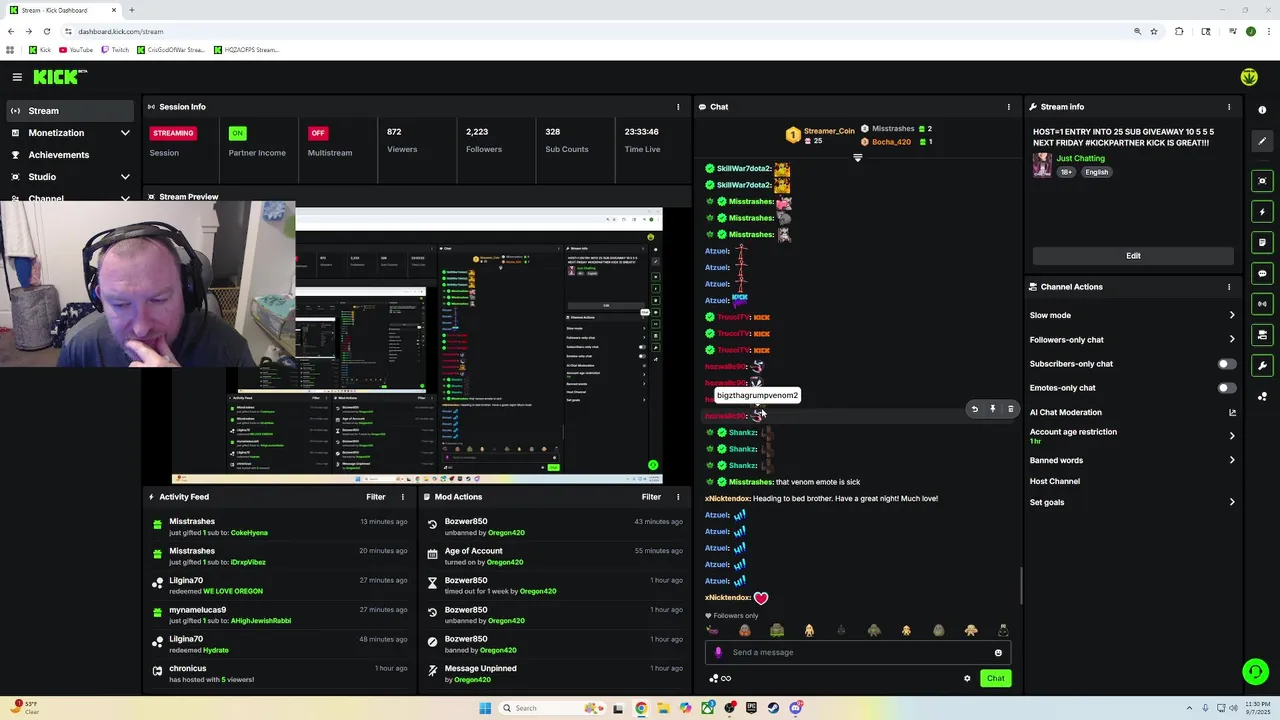Open Chat panel options menu
Viewport: 1280px width, 720px height.
click(x=1008, y=107)
